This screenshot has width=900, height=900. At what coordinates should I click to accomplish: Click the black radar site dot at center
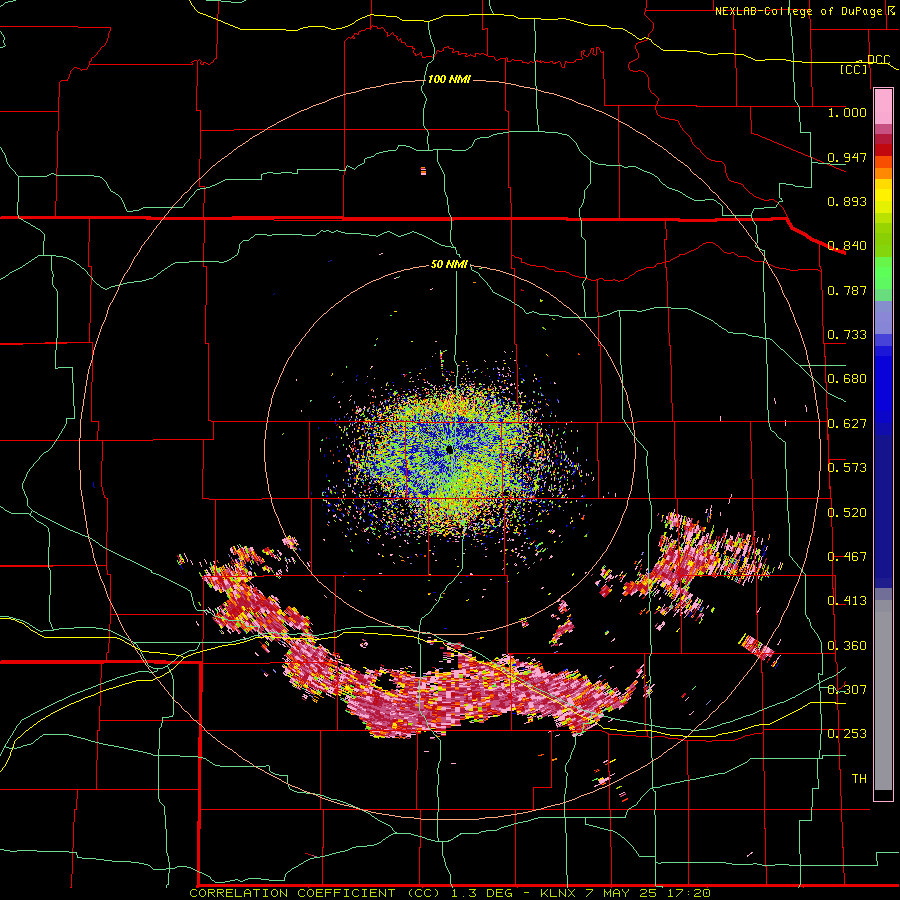click(449, 449)
